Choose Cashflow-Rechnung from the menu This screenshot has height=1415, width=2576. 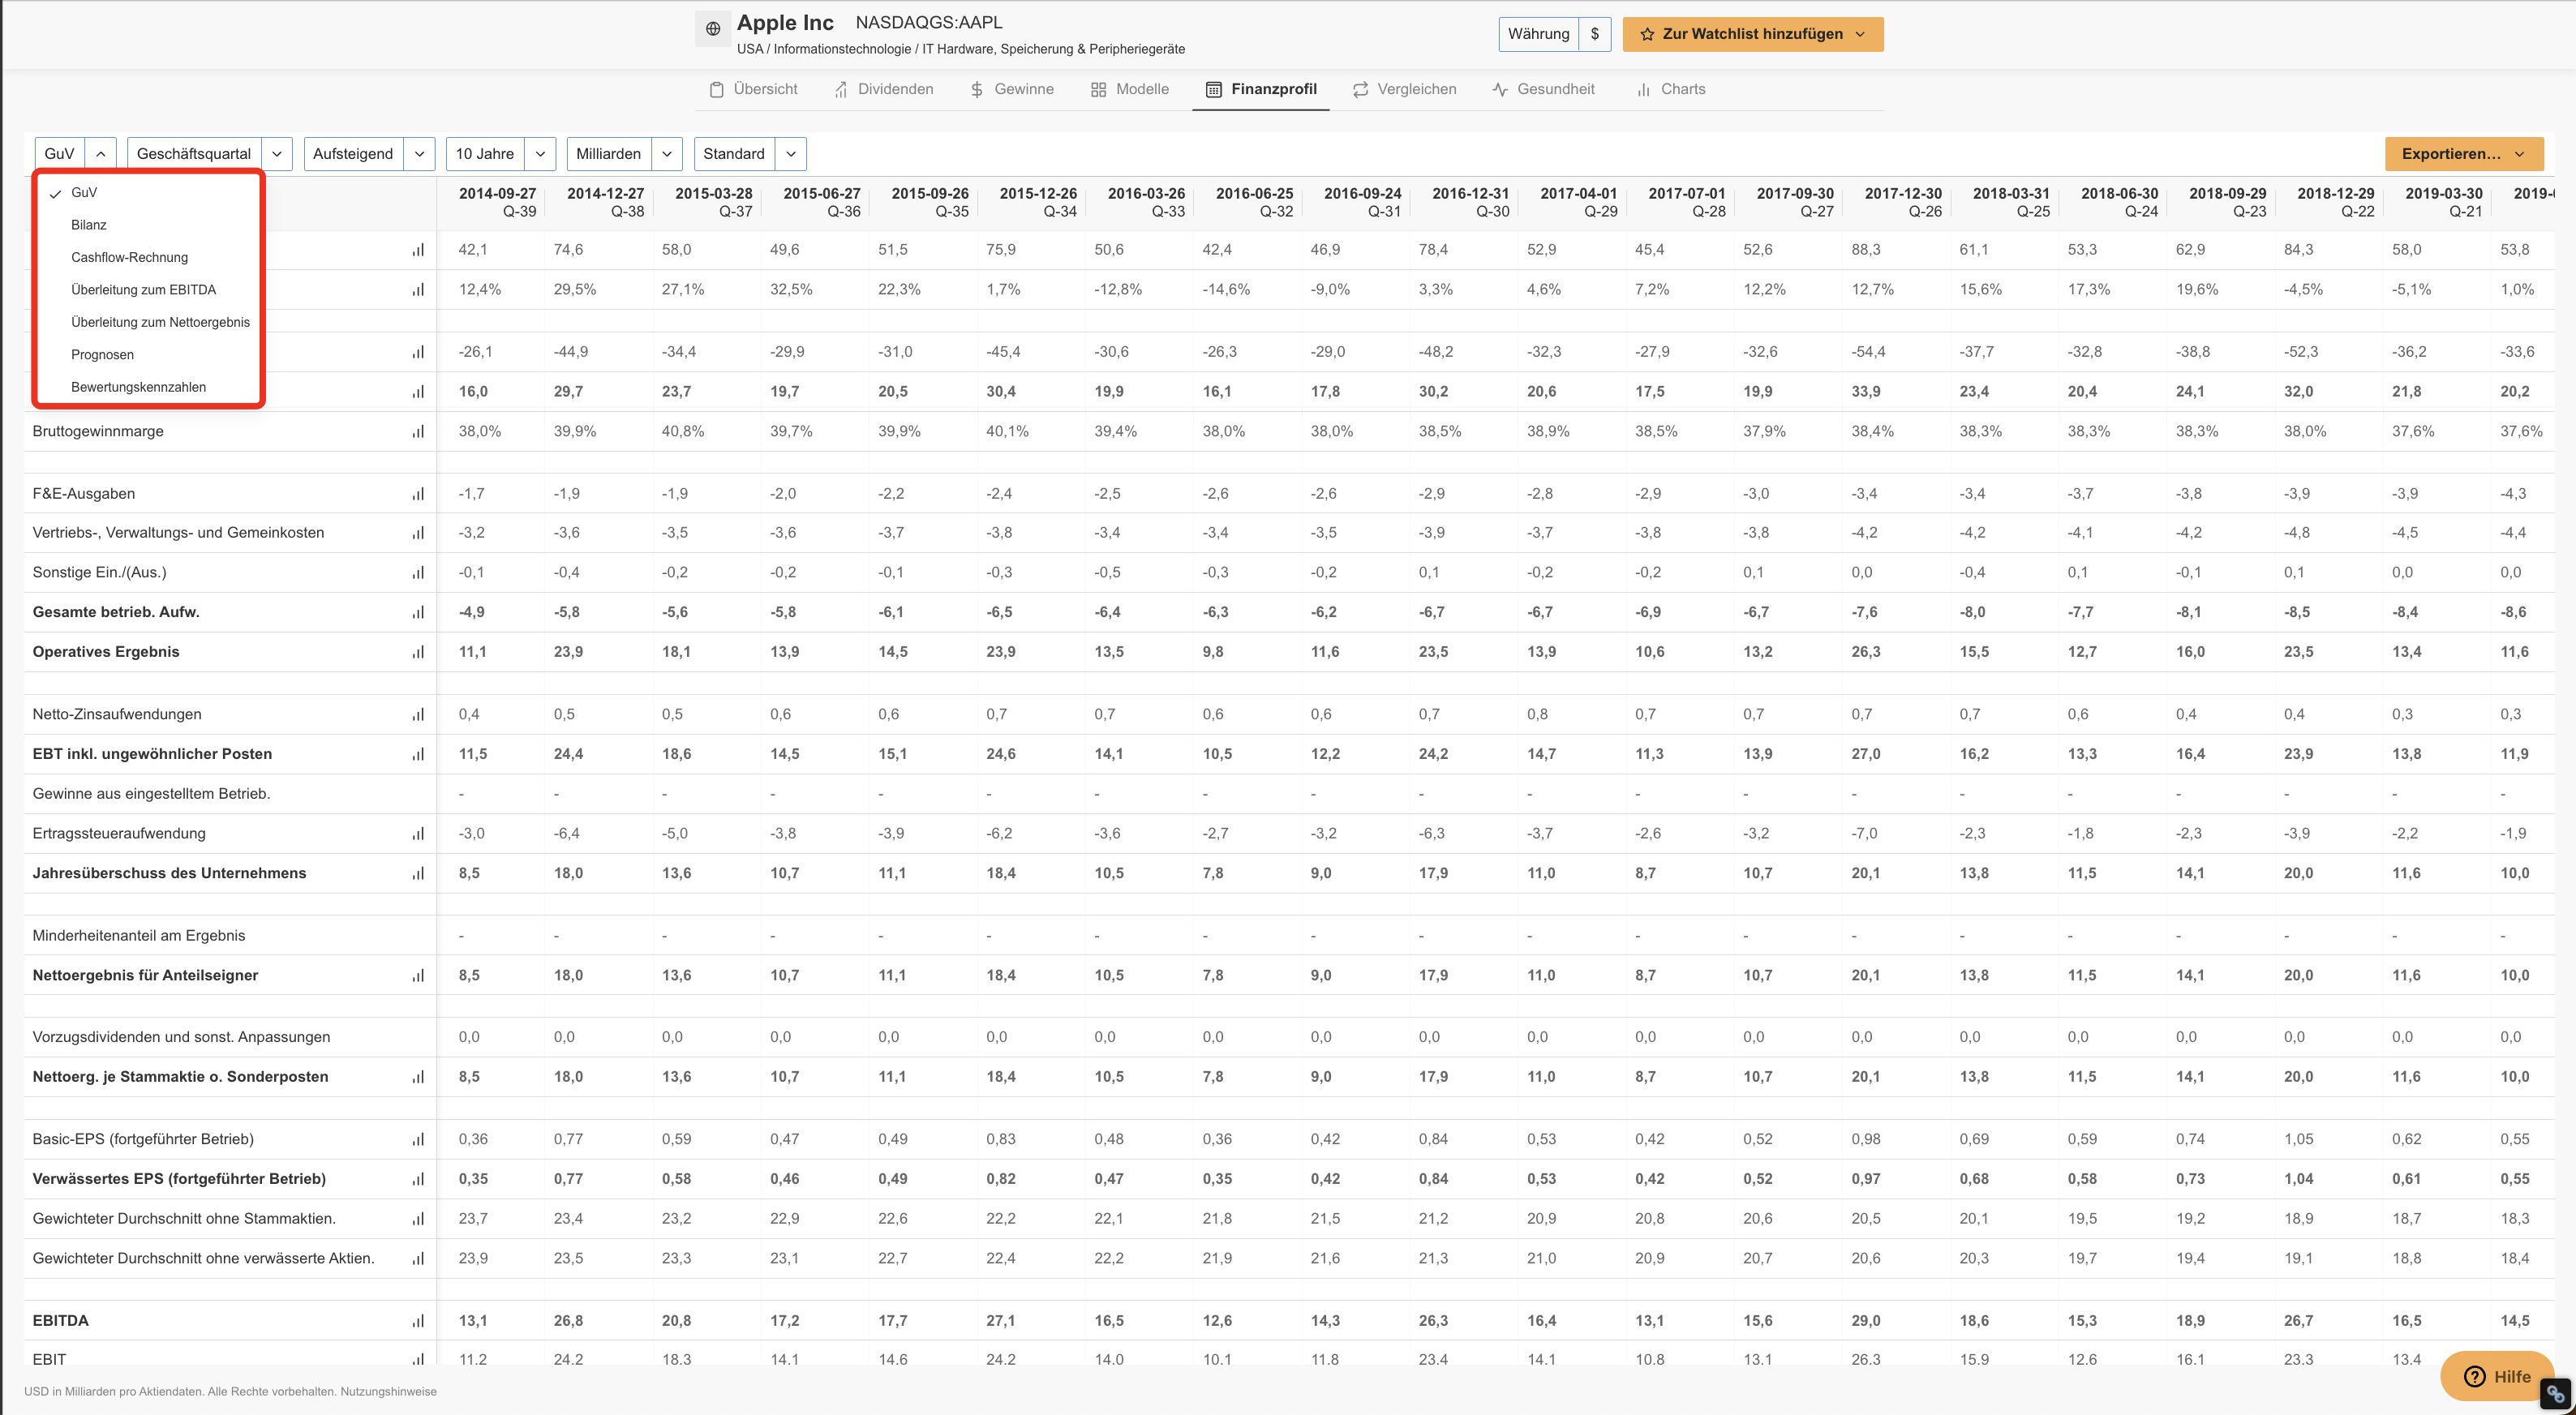coord(148,257)
